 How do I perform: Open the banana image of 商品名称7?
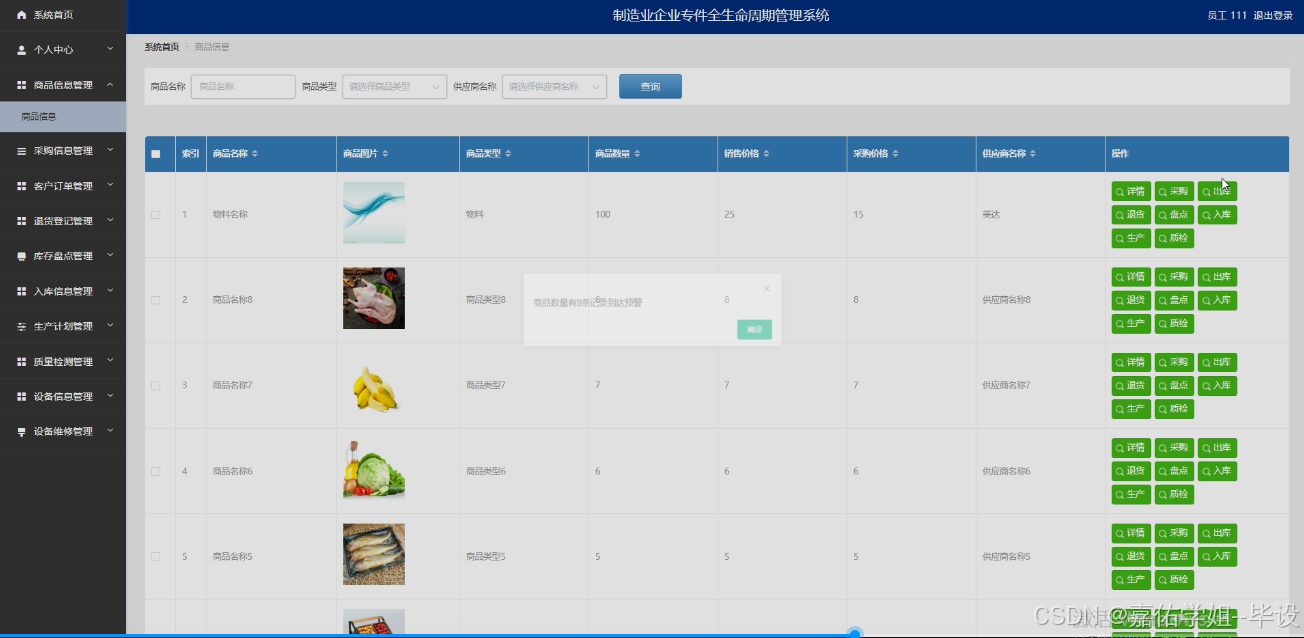point(374,386)
